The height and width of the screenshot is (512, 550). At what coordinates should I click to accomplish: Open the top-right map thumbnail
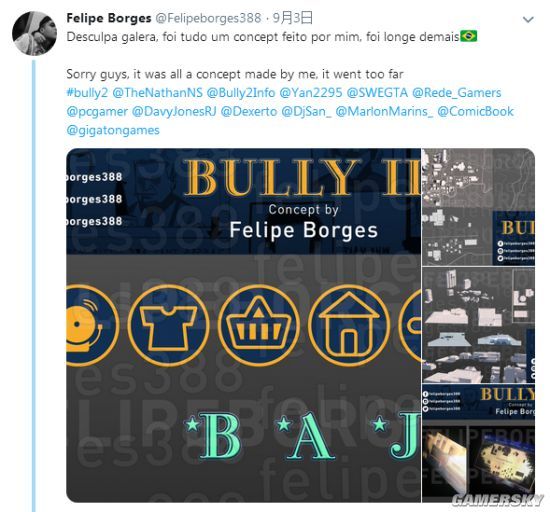pyautogui.click(x=478, y=207)
